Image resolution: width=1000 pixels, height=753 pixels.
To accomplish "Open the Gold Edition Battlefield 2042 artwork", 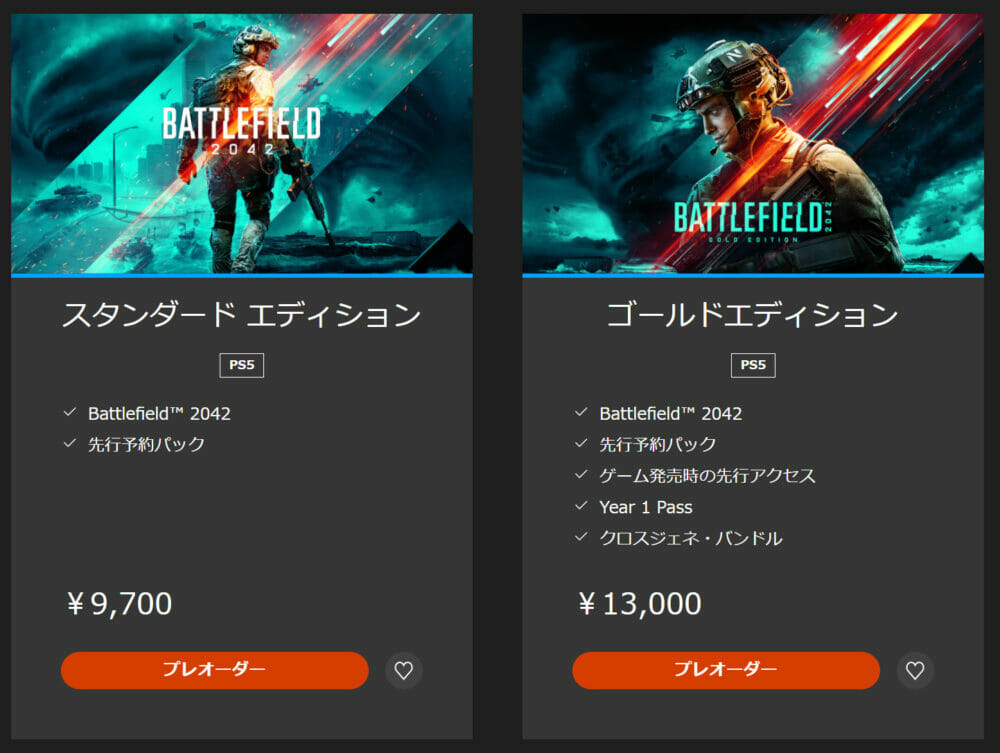I will coord(753,143).
